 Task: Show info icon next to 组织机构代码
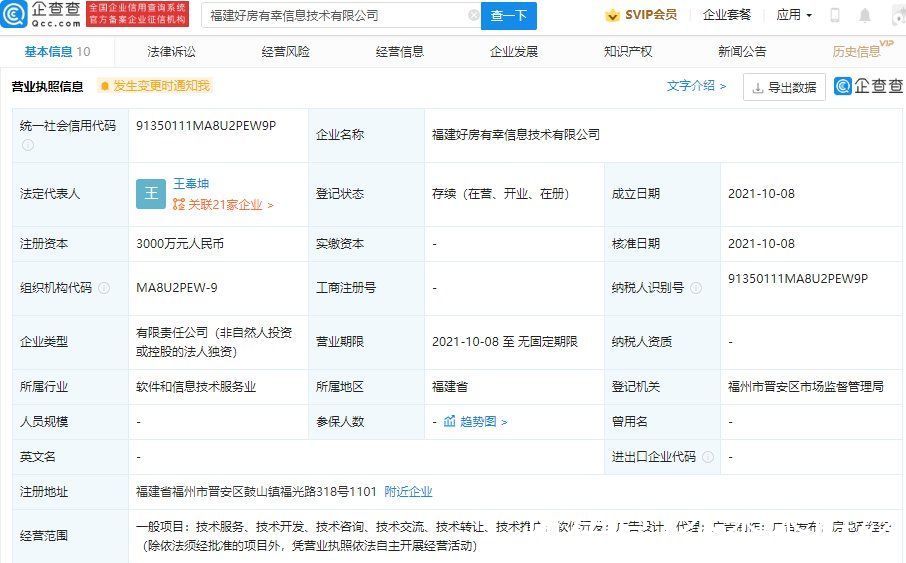pyautogui.click(x=104, y=287)
